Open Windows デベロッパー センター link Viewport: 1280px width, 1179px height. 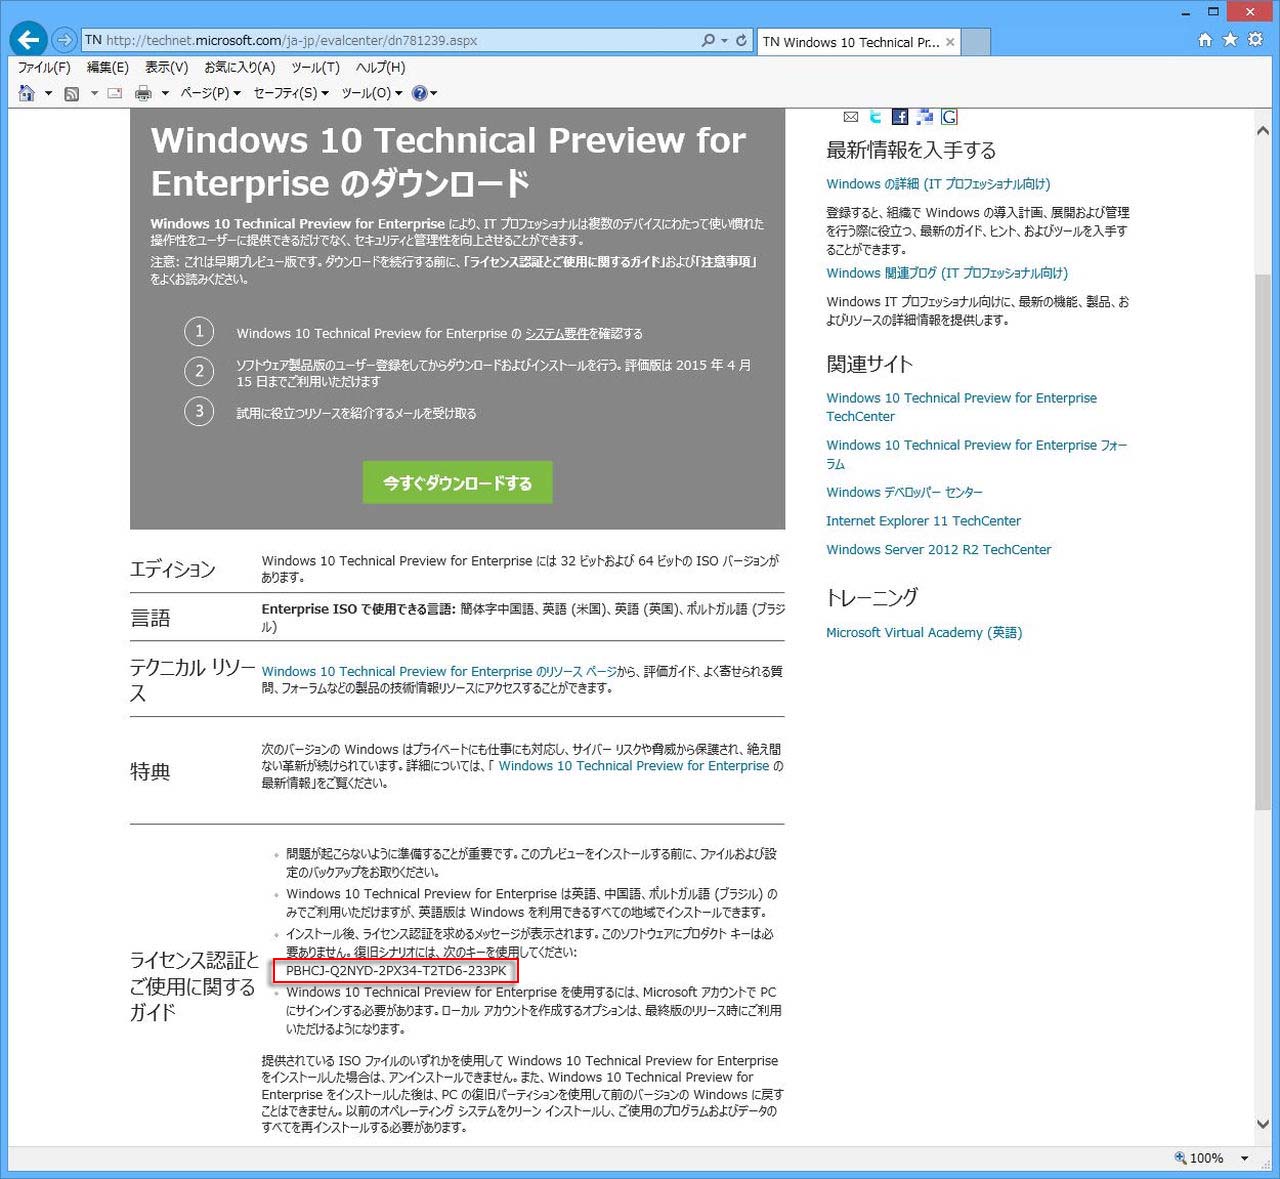pos(904,492)
